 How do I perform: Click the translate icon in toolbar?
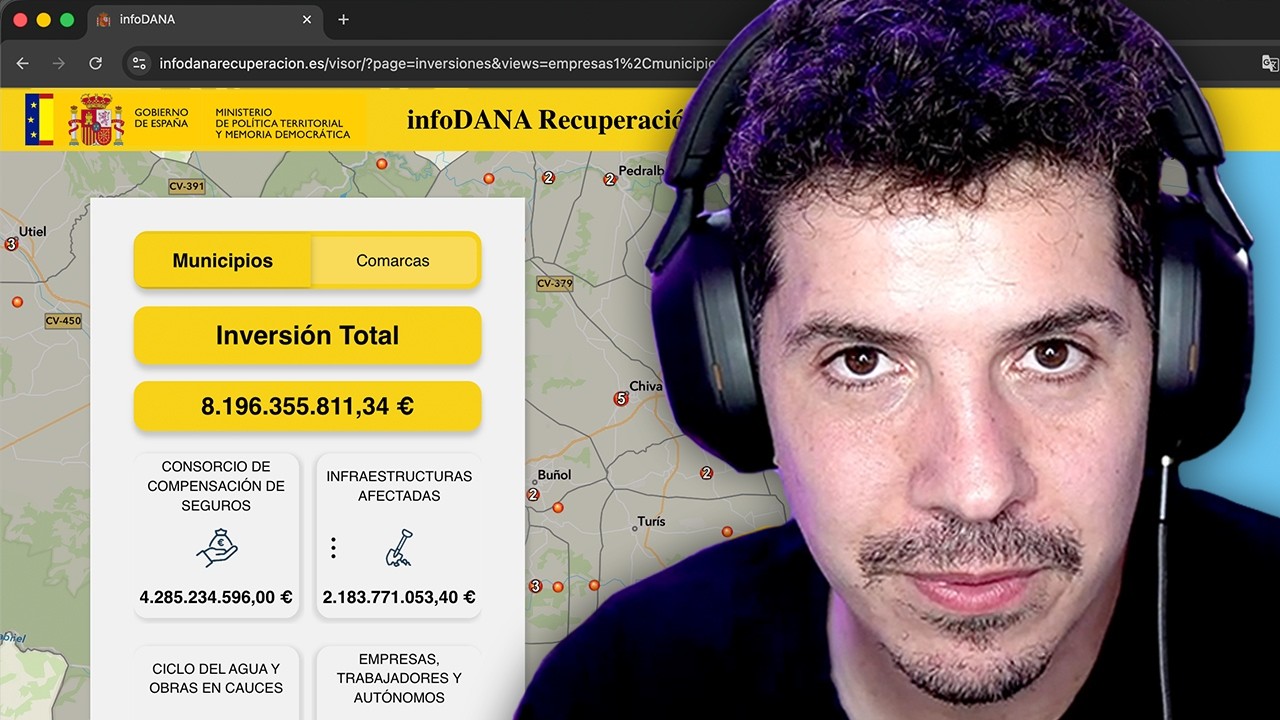1269,63
